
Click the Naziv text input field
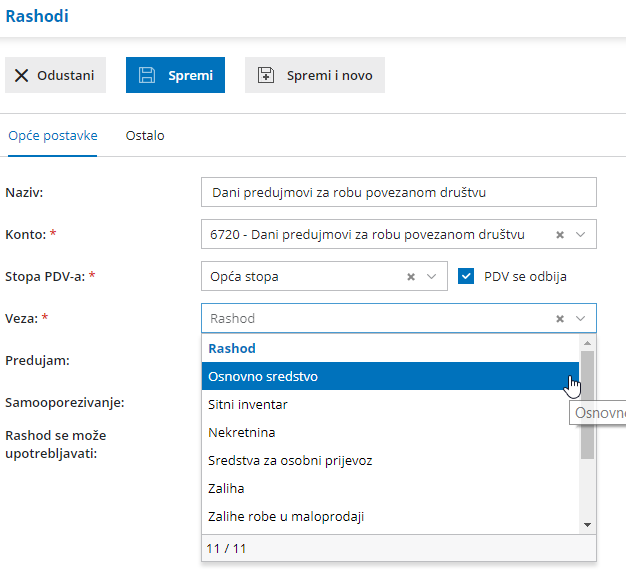click(398, 192)
